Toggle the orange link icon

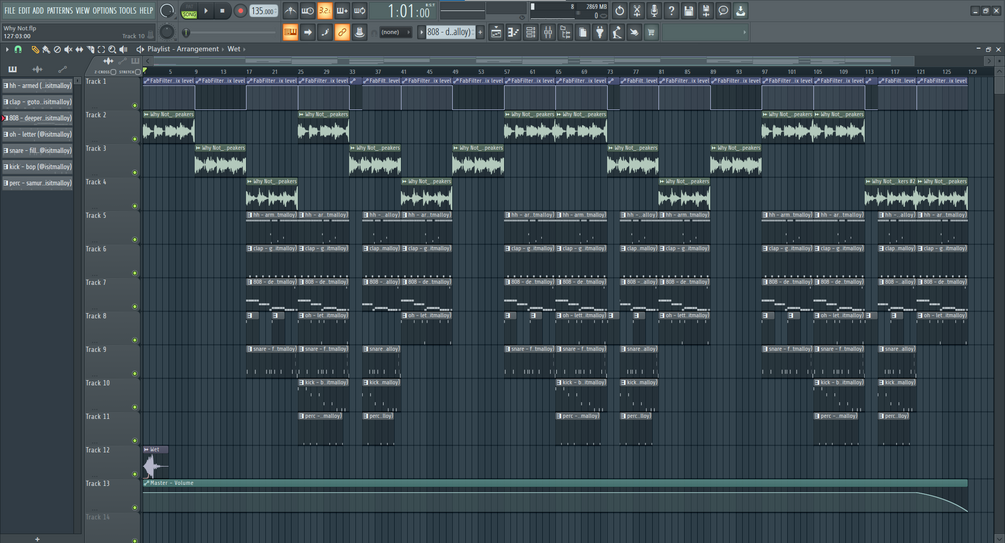(342, 32)
